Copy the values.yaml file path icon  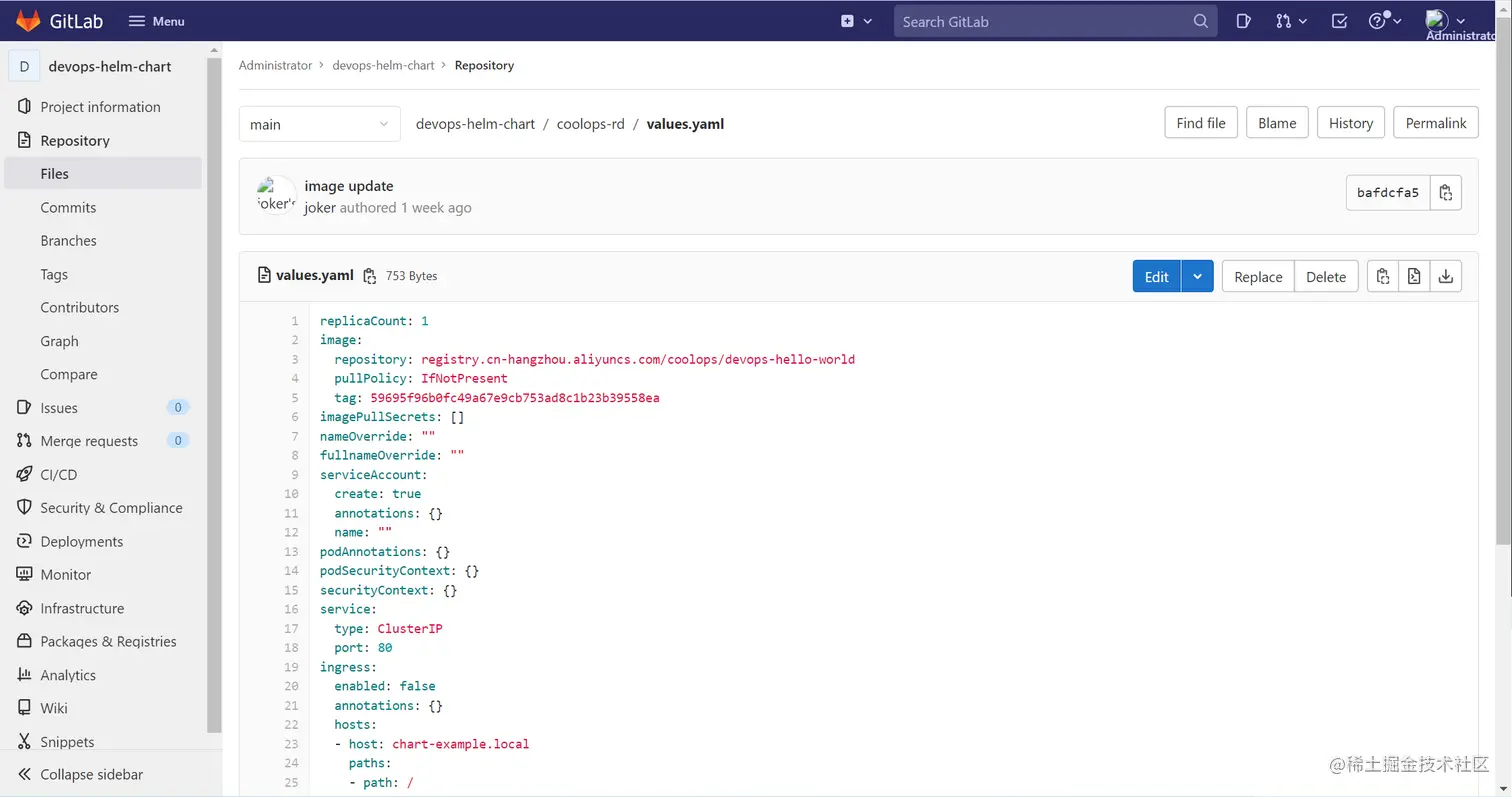[x=370, y=276]
